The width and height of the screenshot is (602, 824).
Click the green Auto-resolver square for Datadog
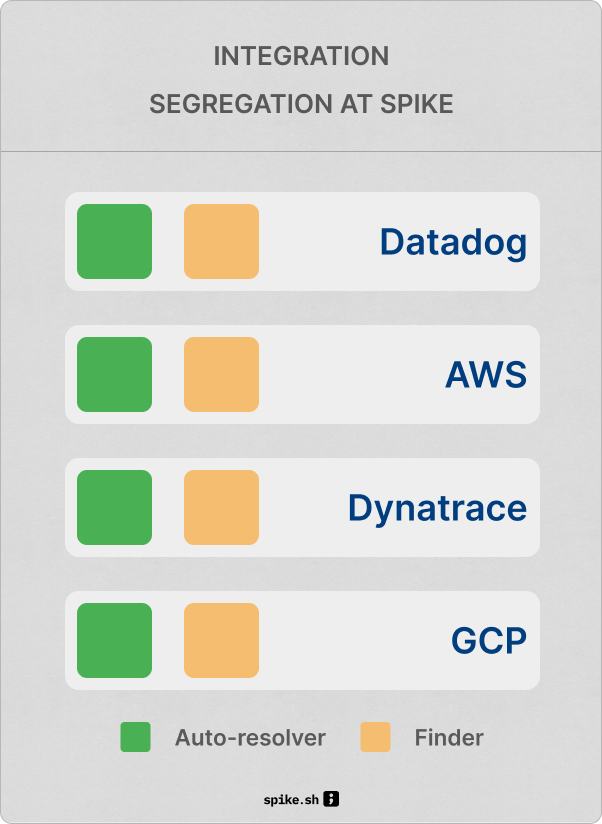(114, 241)
